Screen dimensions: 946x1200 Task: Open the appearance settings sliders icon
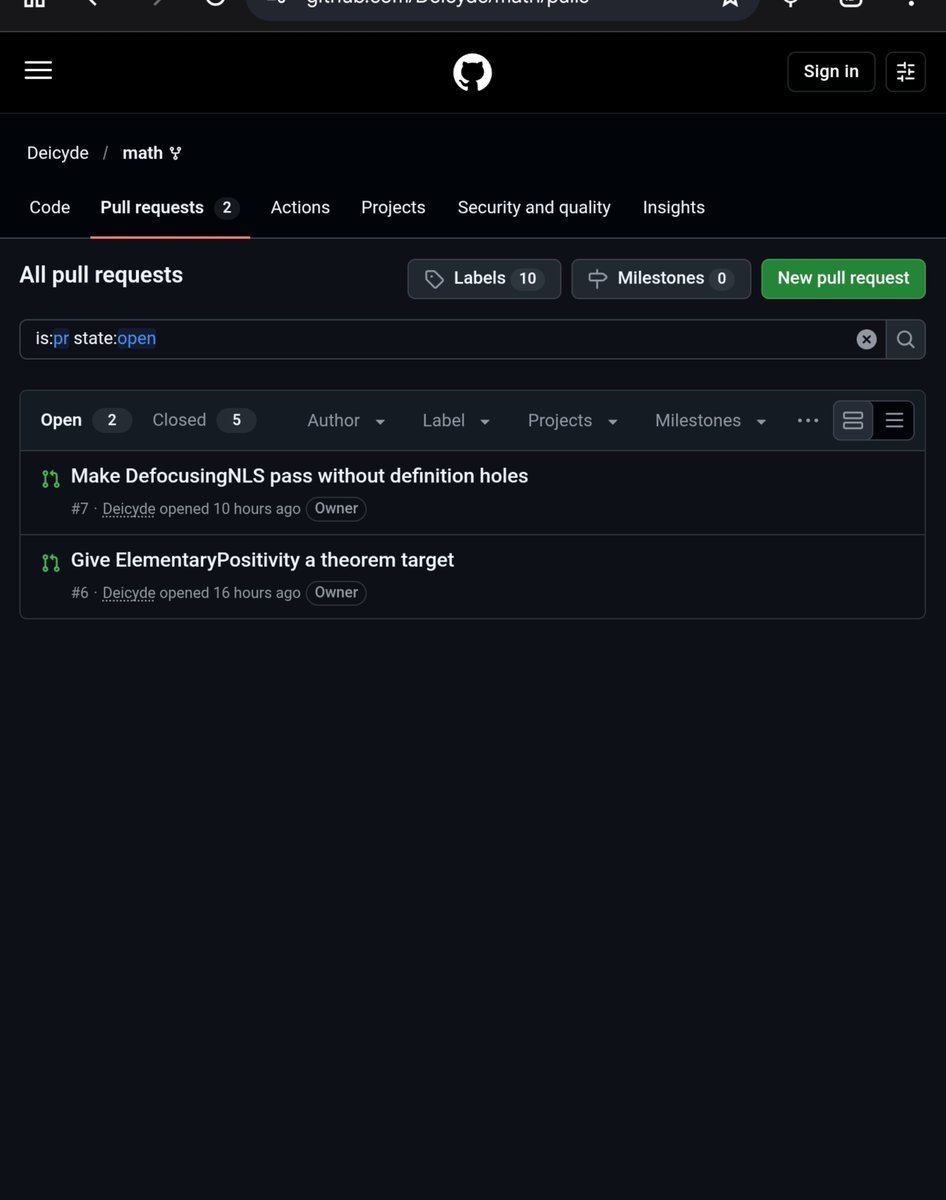point(905,72)
